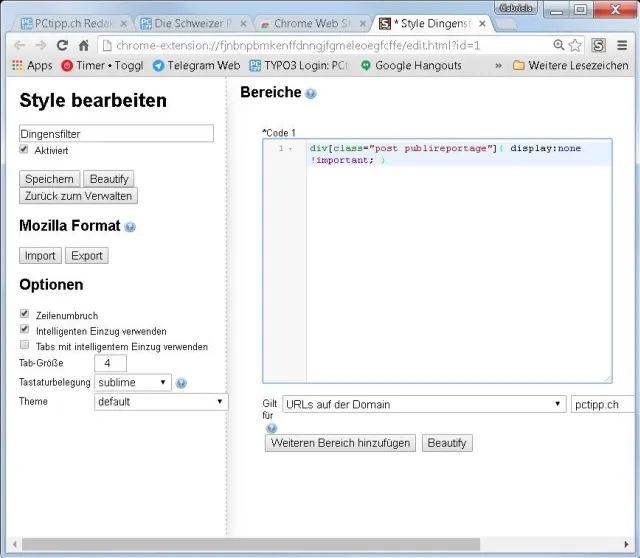The width and height of the screenshot is (640, 558).
Task: Expand the Theme default dropdown
Action: pyautogui.click(x=161, y=401)
